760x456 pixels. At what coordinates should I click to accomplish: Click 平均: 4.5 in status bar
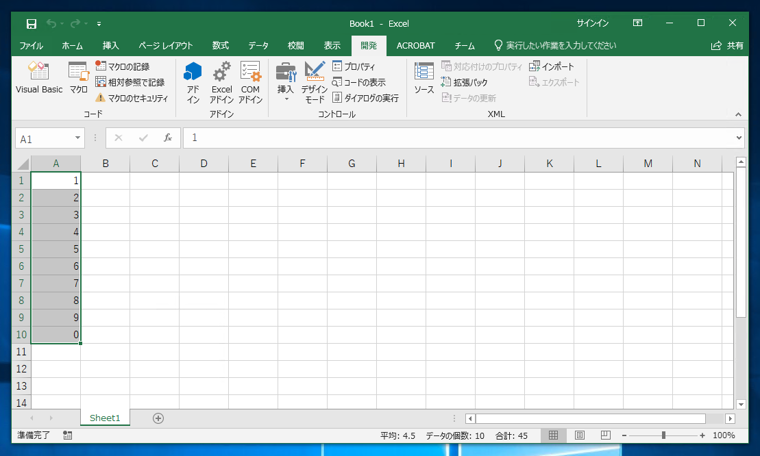tap(397, 435)
